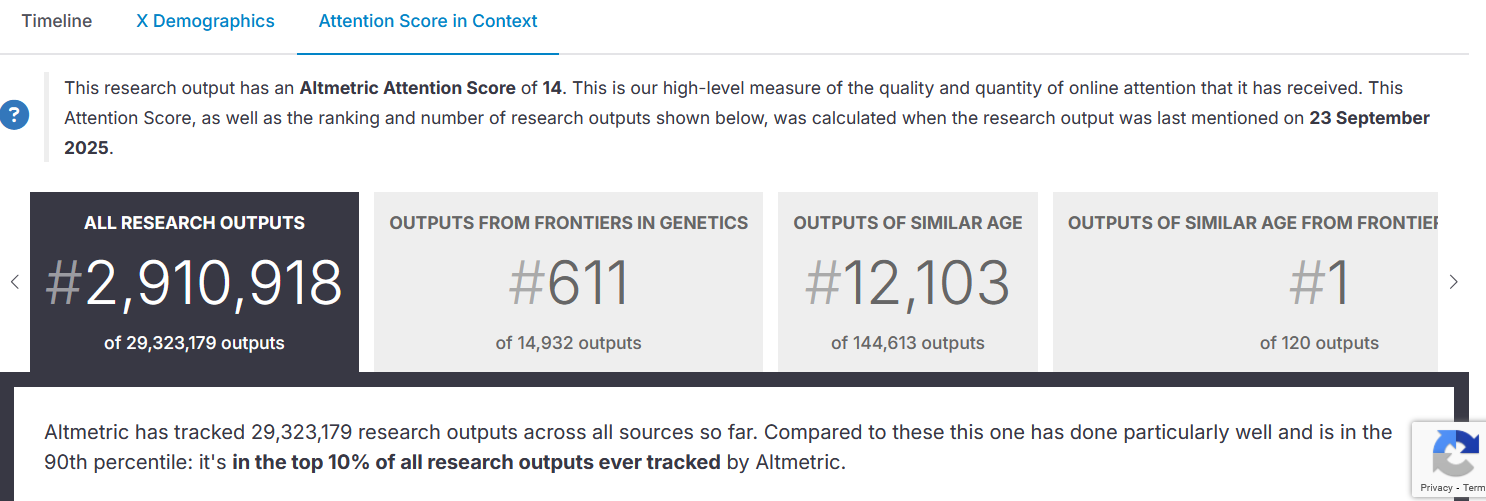This screenshot has width=1486, height=501.
Task: Switch to the X Demographics tab
Action: [205, 21]
